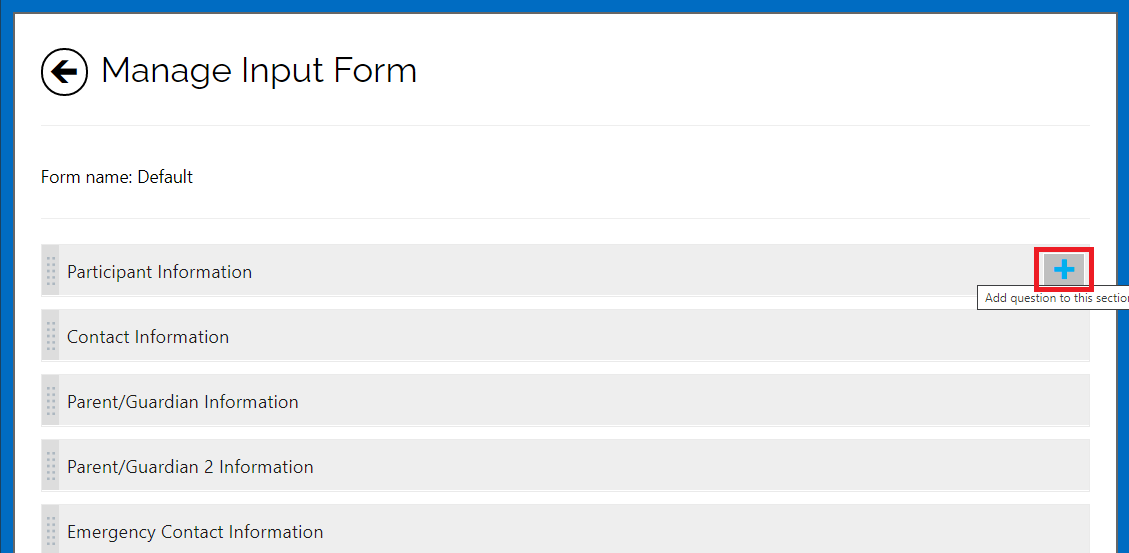This screenshot has width=1129, height=553.
Task: Click the blue window border at top
Action: coord(564,6)
